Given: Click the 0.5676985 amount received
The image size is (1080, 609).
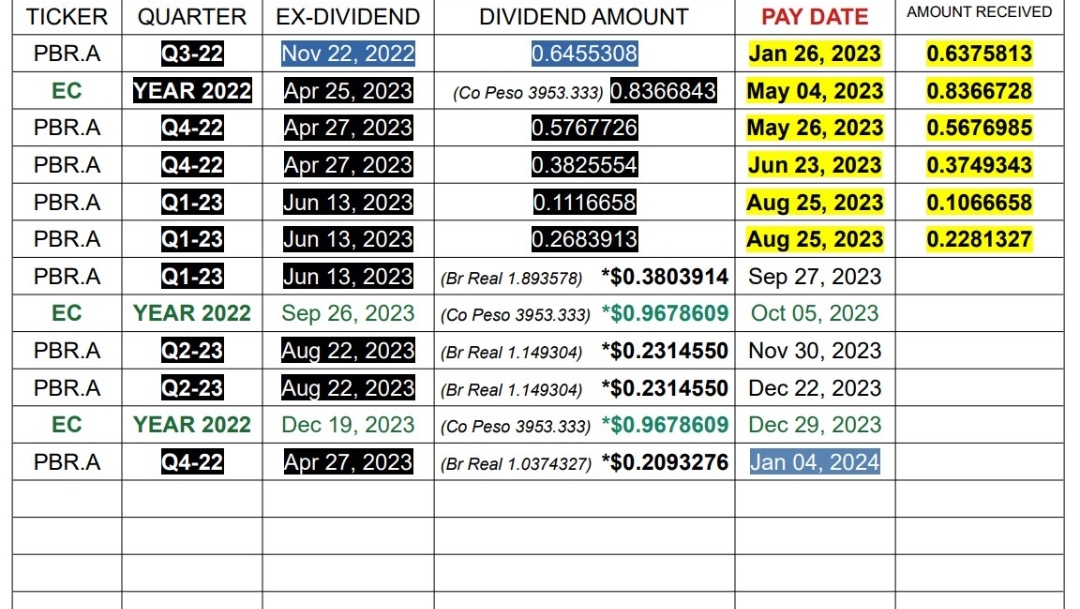Looking at the screenshot, I should click(x=979, y=127).
